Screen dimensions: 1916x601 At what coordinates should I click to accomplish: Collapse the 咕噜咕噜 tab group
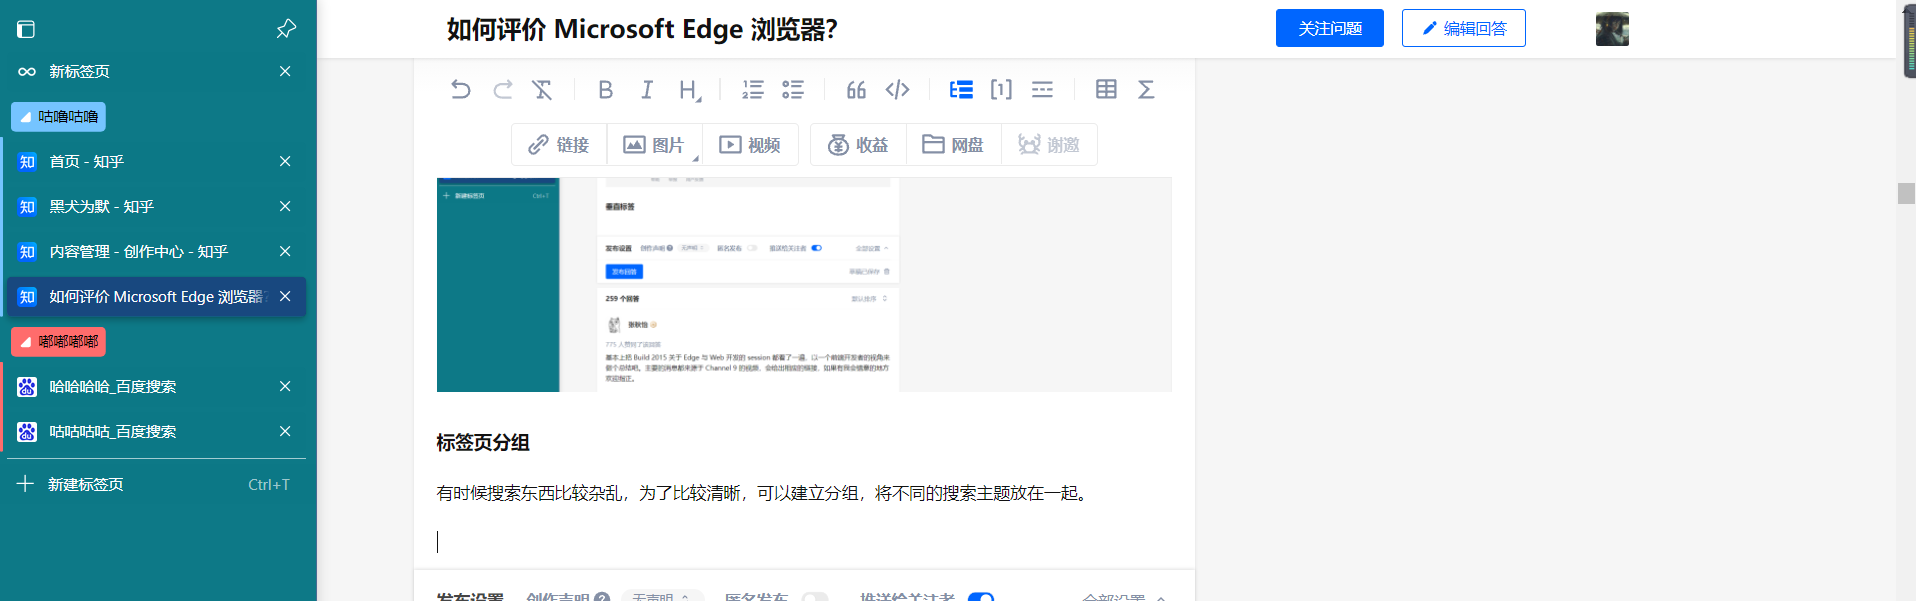(58, 117)
